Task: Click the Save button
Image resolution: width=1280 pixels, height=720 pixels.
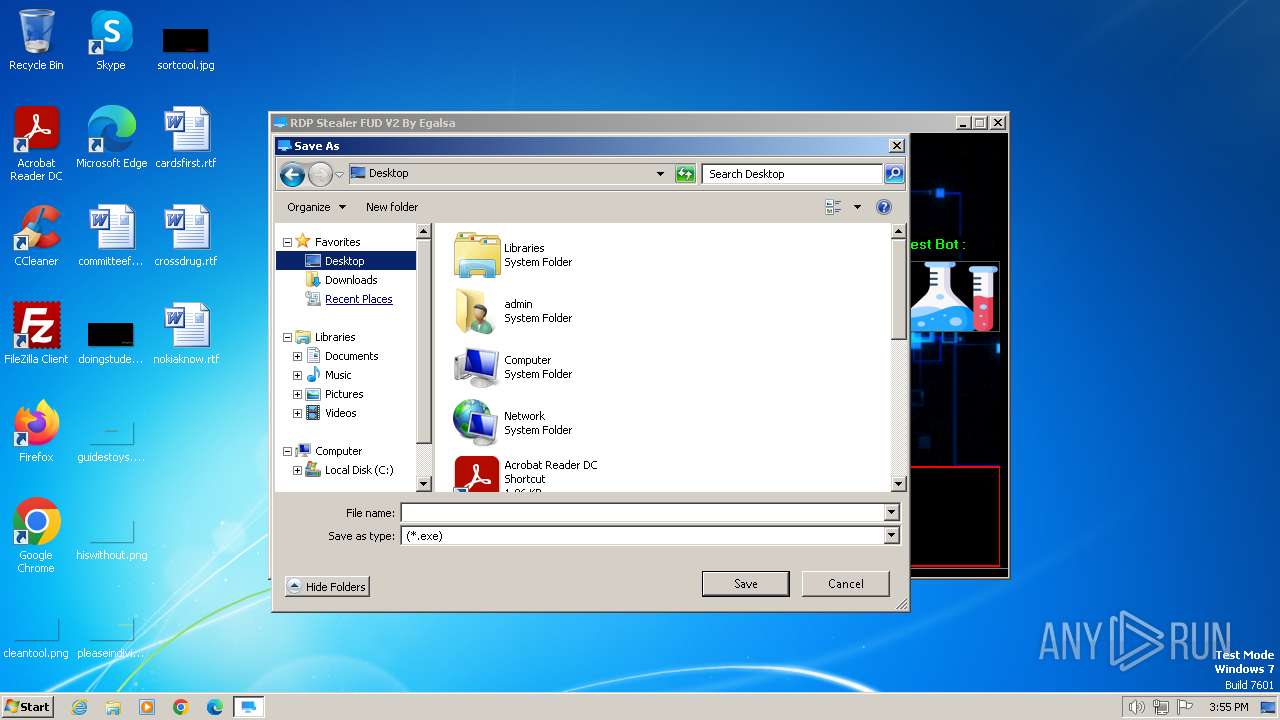Action: (745, 584)
